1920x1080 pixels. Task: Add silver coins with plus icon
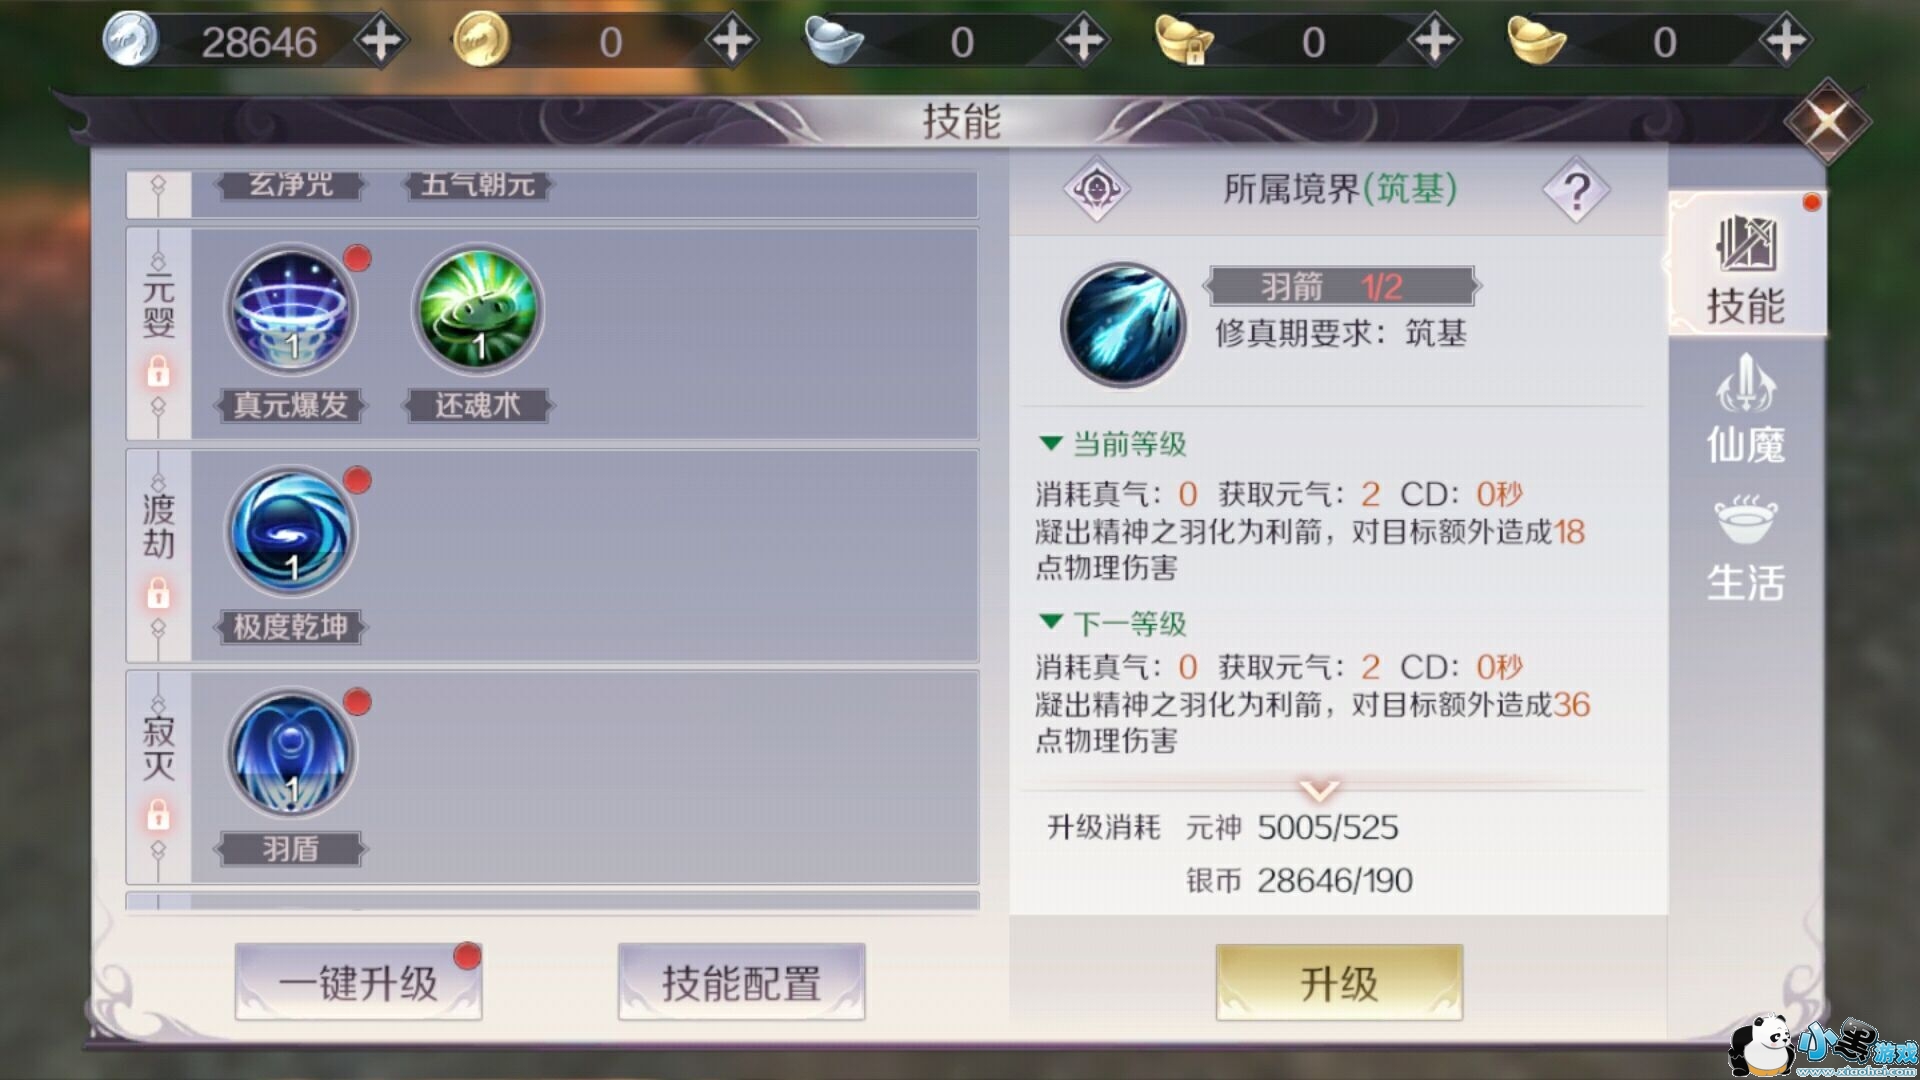[x=381, y=42]
